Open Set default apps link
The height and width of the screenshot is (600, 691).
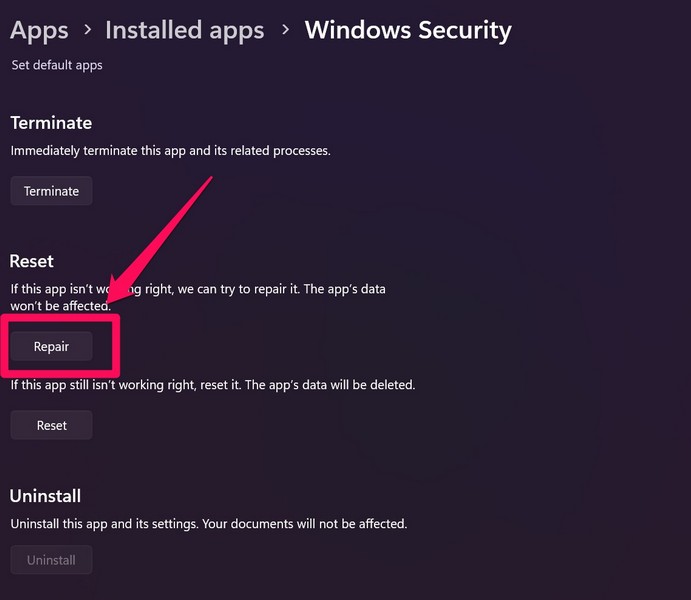tap(57, 65)
